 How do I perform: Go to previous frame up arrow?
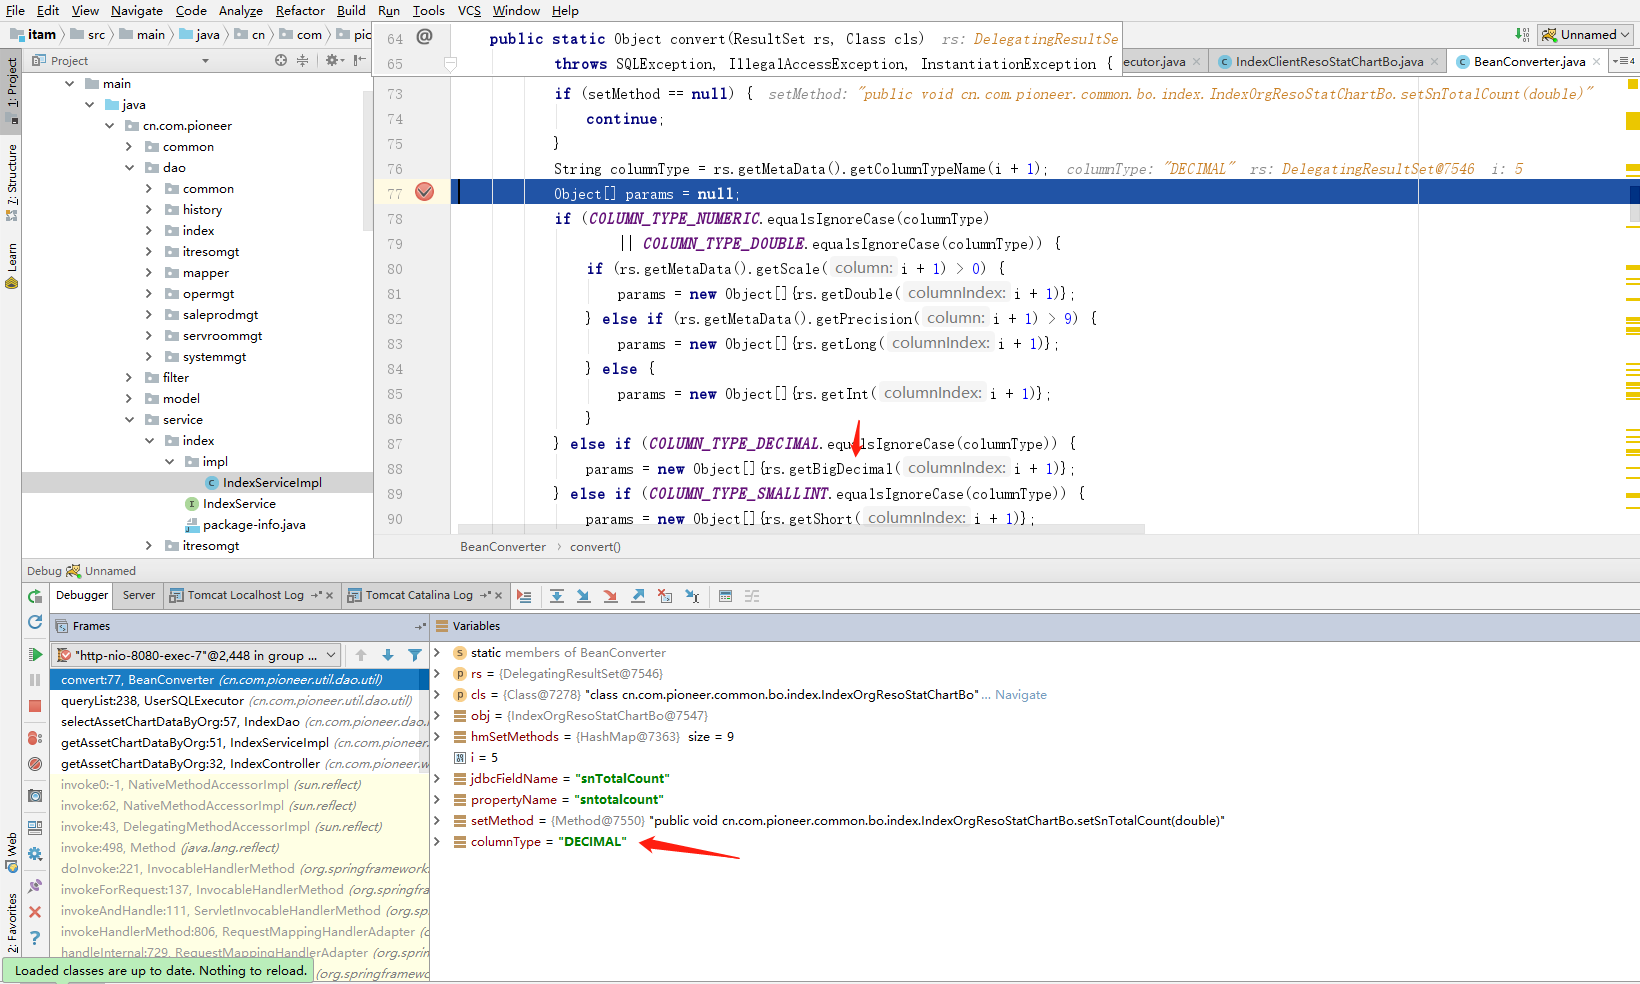361,655
